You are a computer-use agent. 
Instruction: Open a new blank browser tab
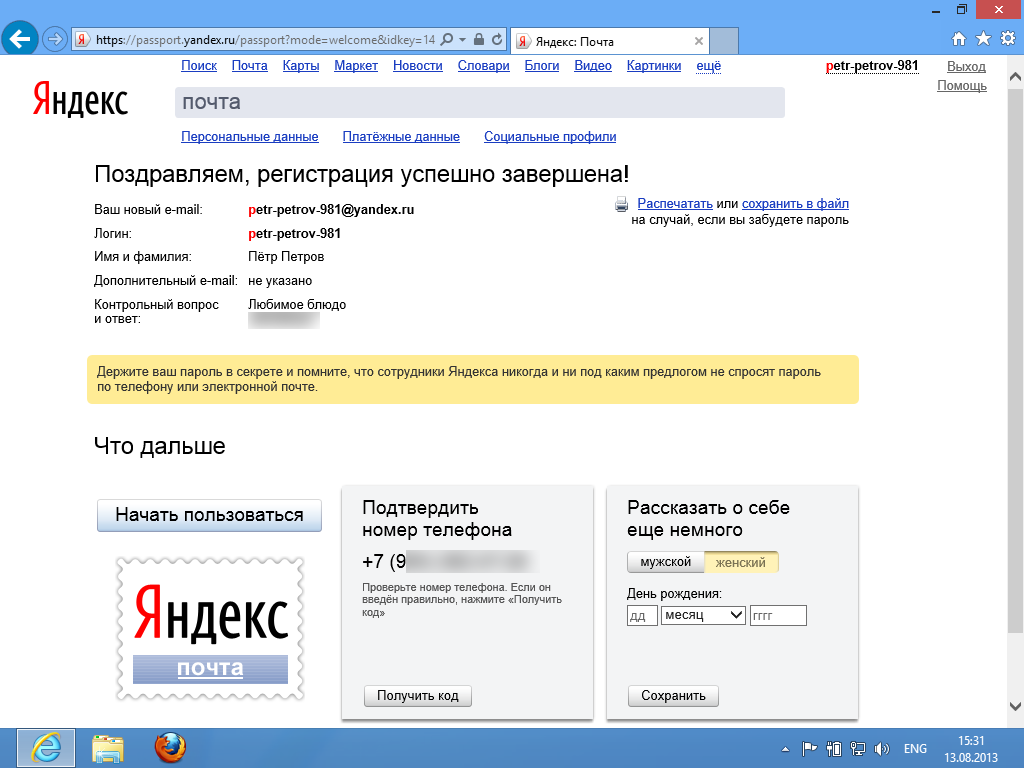pos(724,41)
